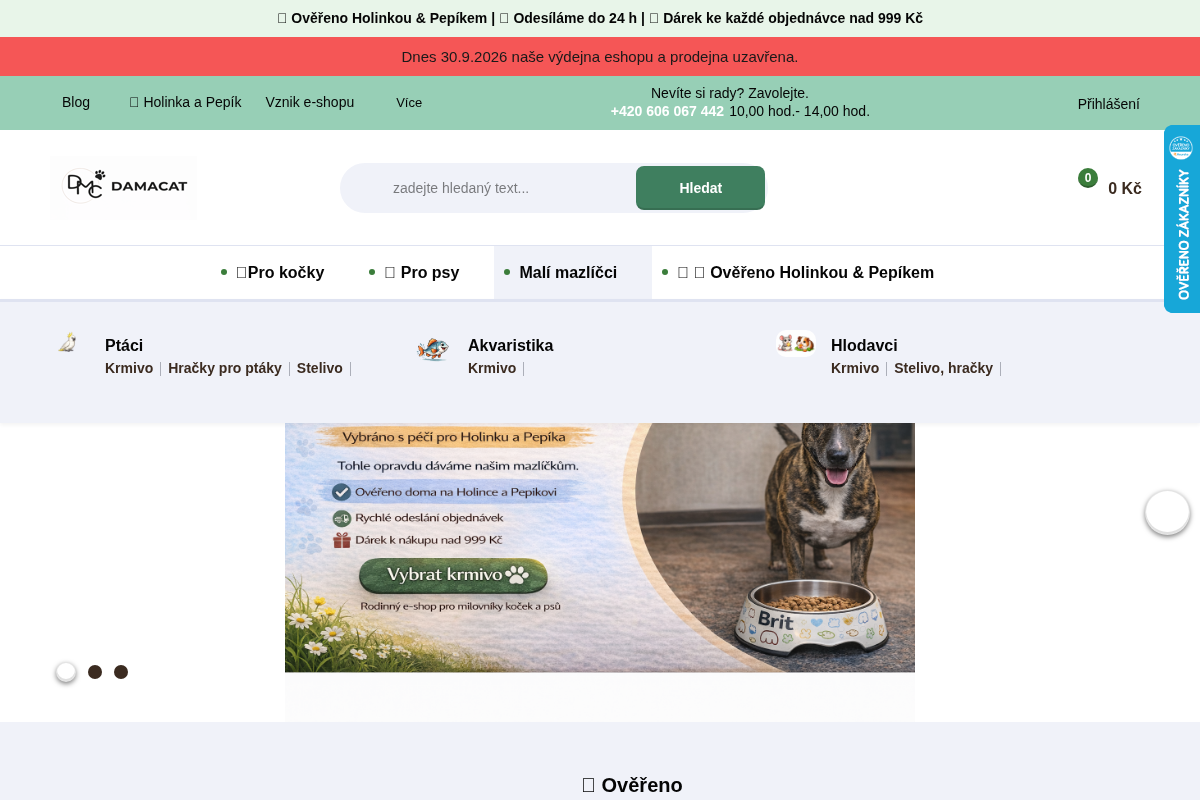Click the Ptáci bird category icon

67,343
